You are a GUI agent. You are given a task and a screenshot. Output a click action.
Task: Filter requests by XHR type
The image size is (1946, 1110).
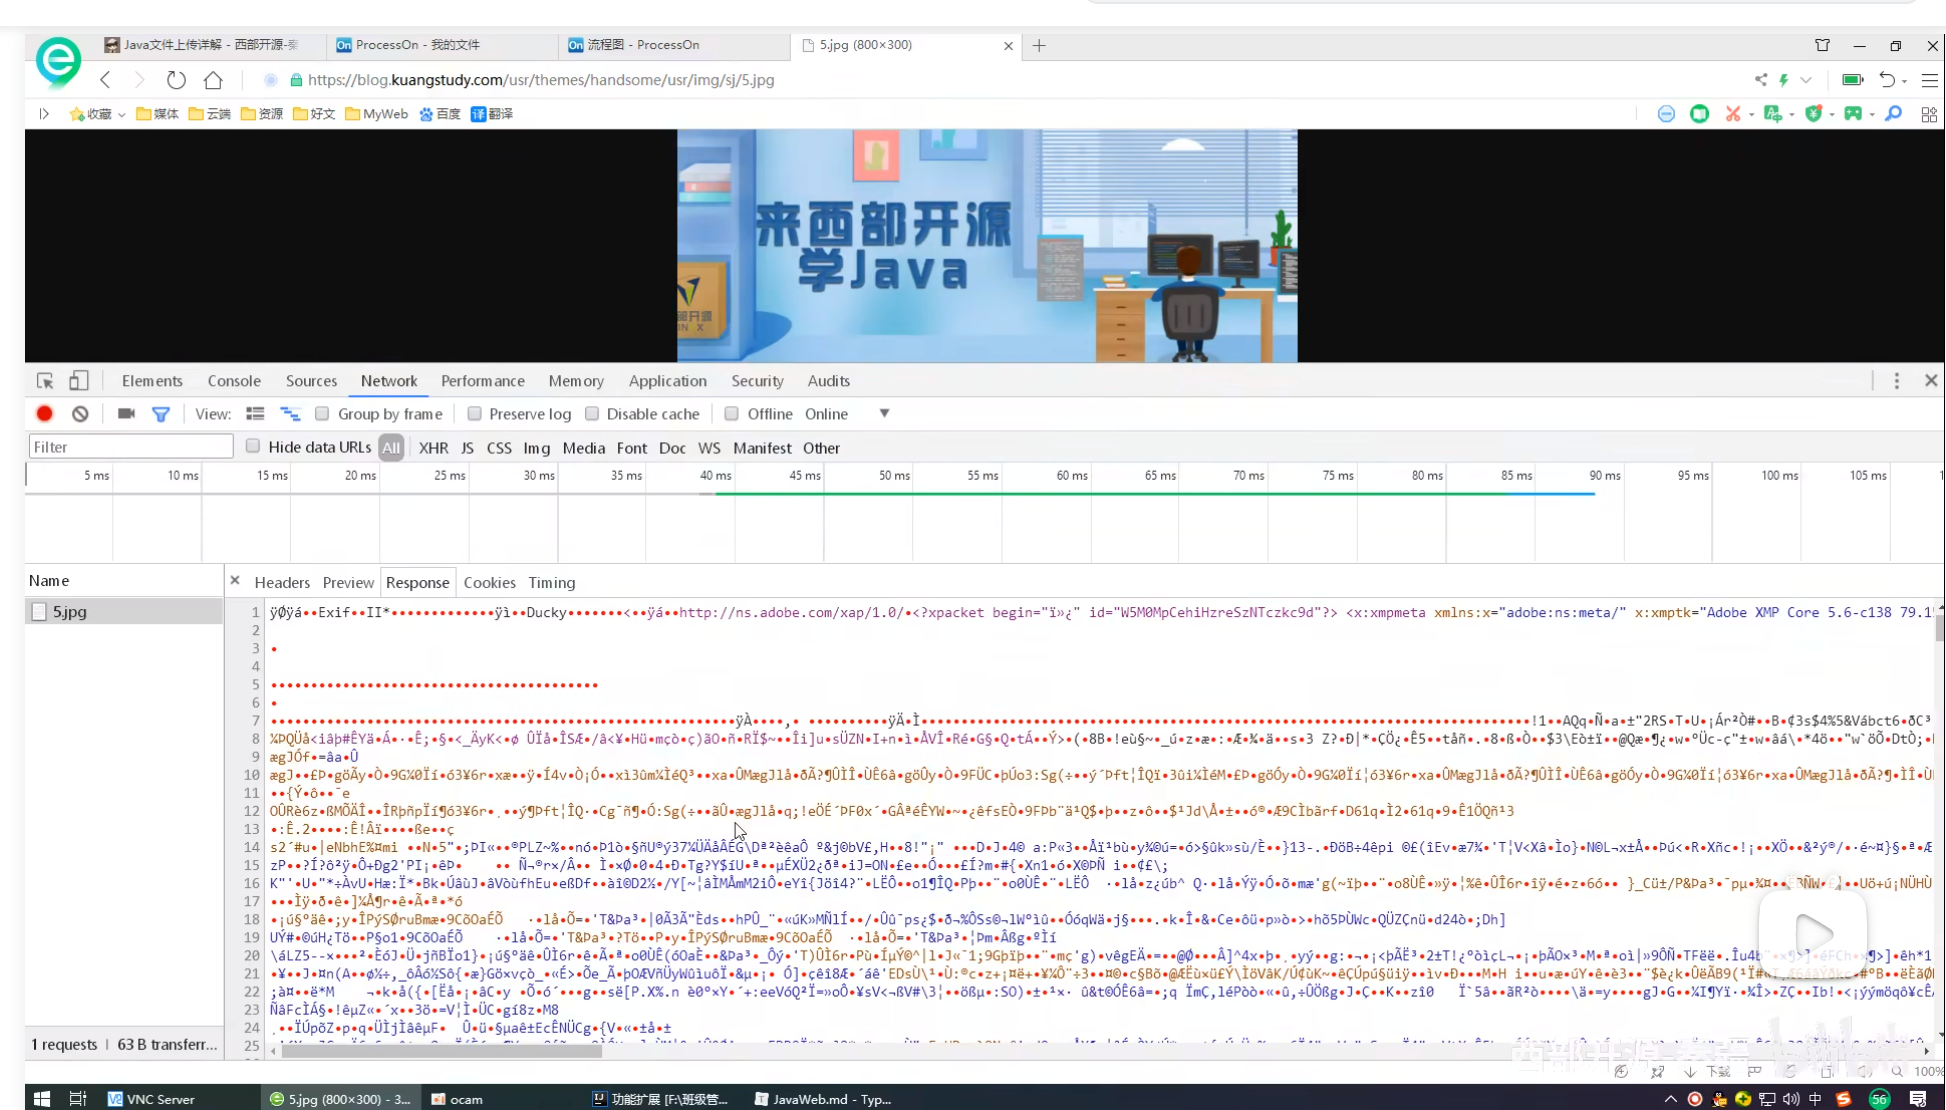click(x=433, y=448)
